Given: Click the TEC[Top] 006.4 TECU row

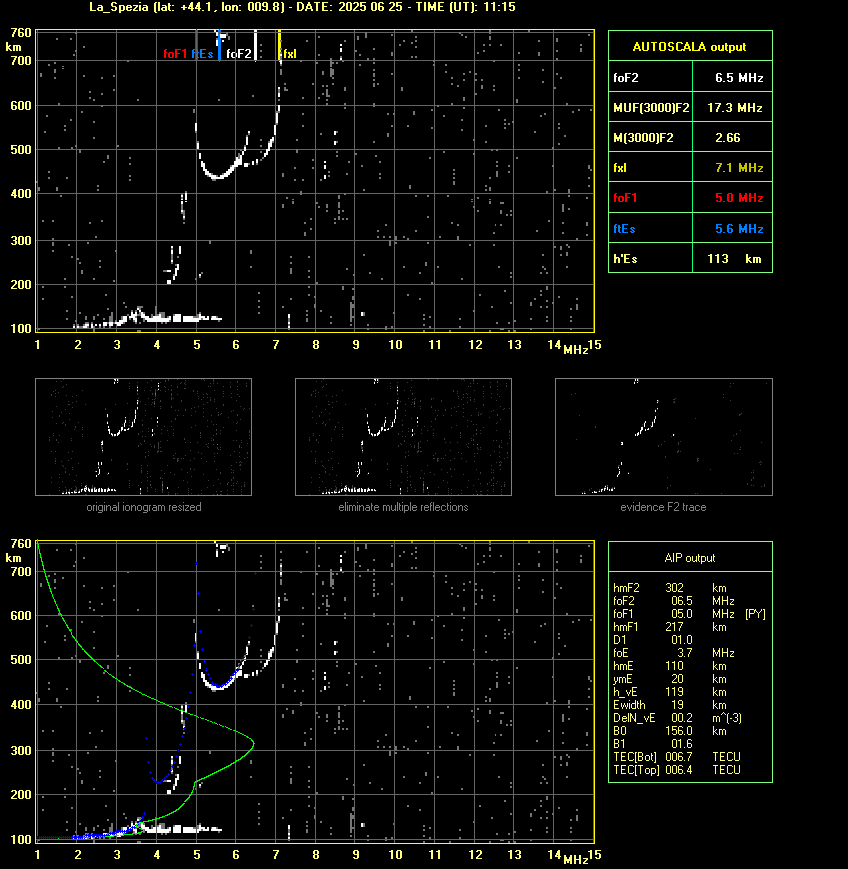Looking at the screenshot, I should point(677,770).
